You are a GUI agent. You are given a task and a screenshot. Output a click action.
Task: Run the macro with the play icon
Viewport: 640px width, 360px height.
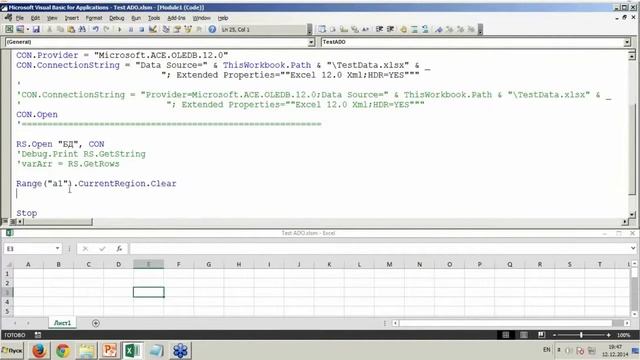(120, 29)
